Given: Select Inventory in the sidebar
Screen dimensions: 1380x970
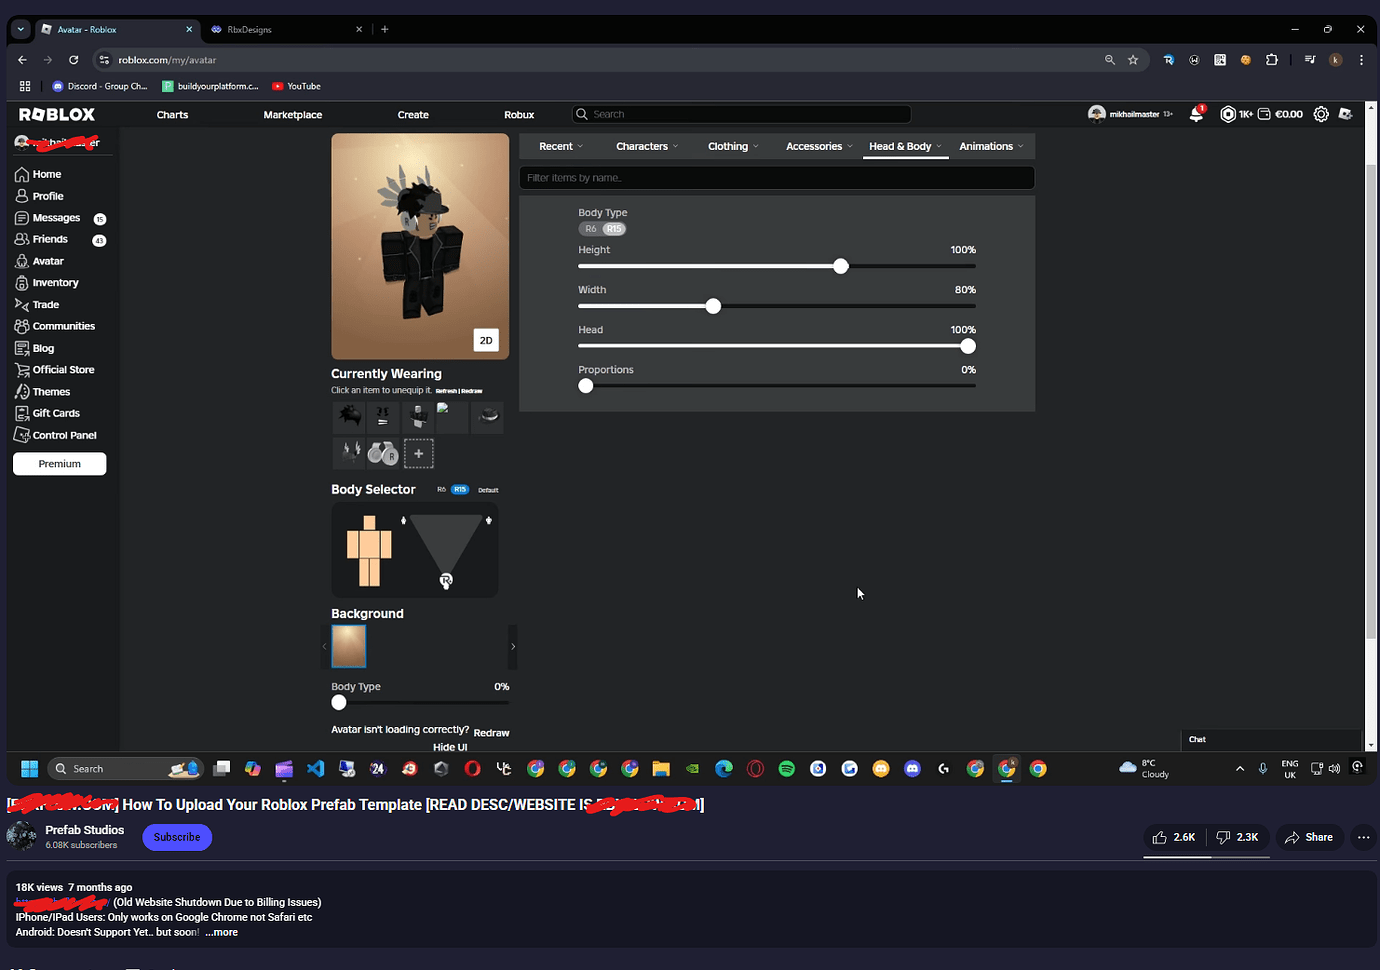Looking at the screenshot, I should tap(47, 283).
